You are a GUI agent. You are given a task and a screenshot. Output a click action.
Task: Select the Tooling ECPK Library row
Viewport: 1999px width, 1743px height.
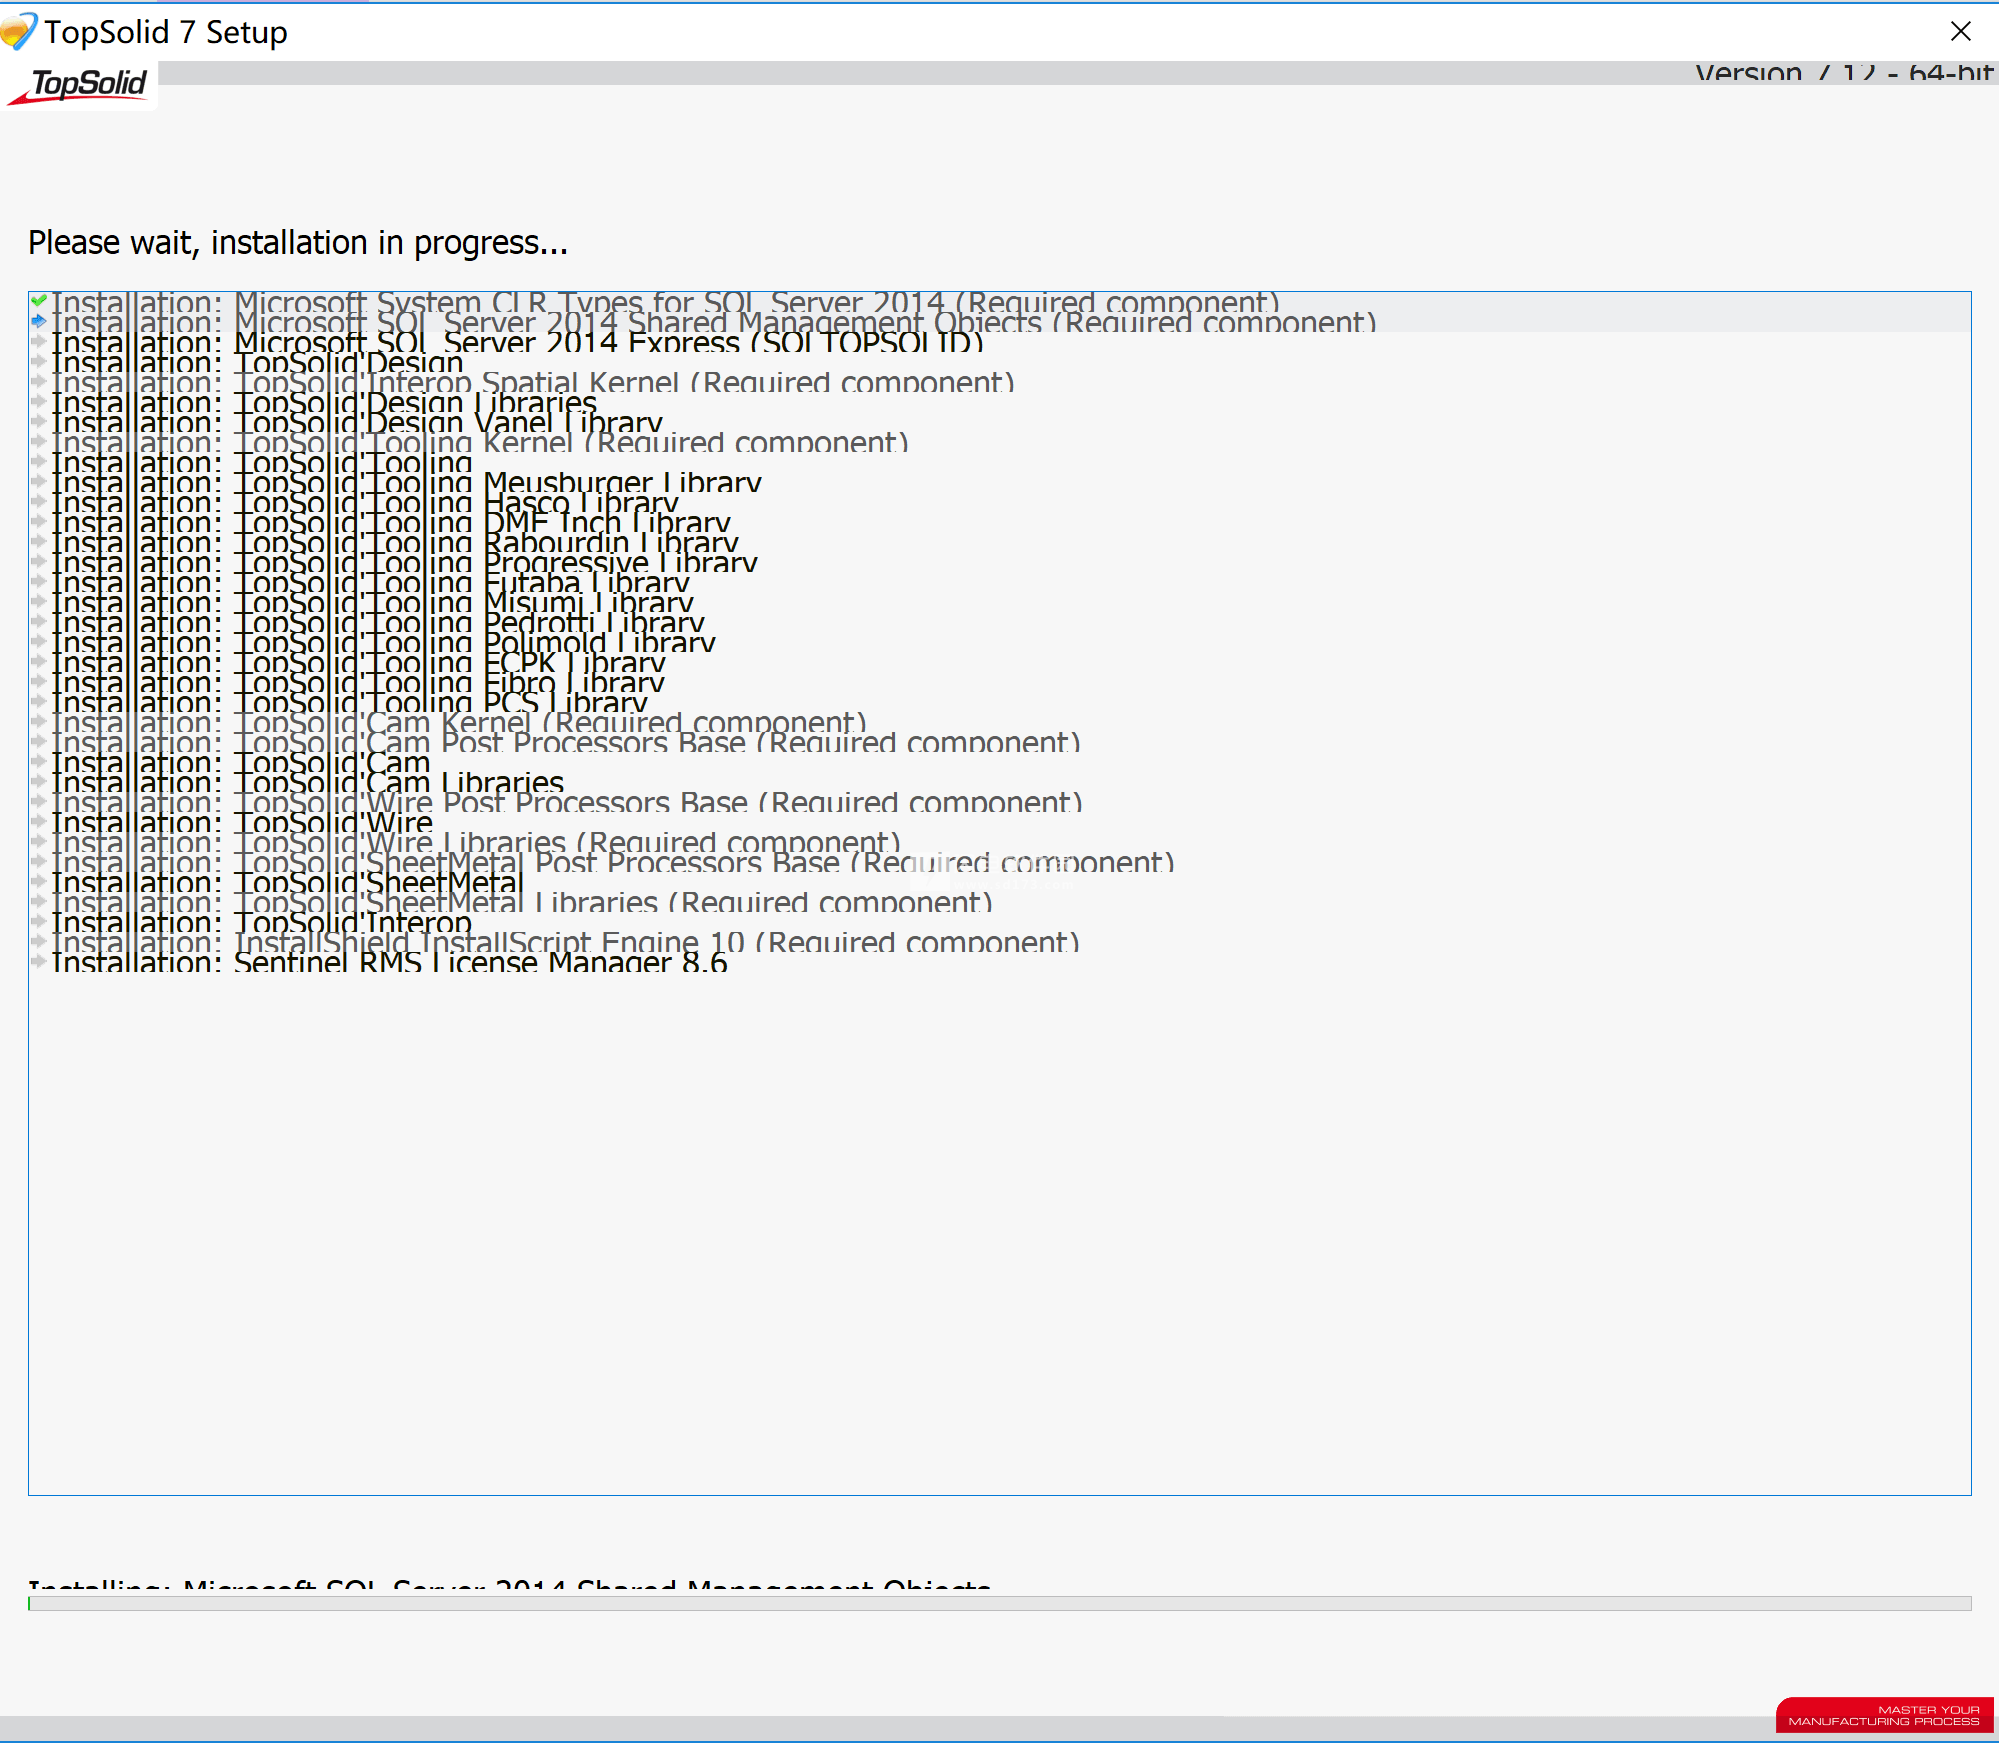click(x=1000, y=662)
